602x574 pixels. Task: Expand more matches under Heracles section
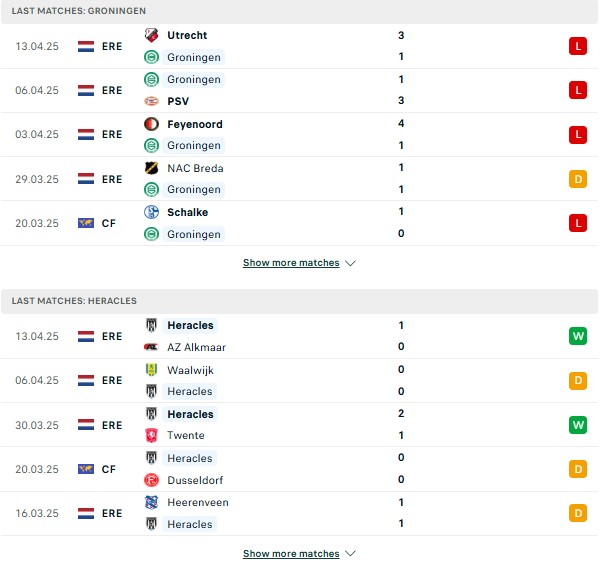291,553
